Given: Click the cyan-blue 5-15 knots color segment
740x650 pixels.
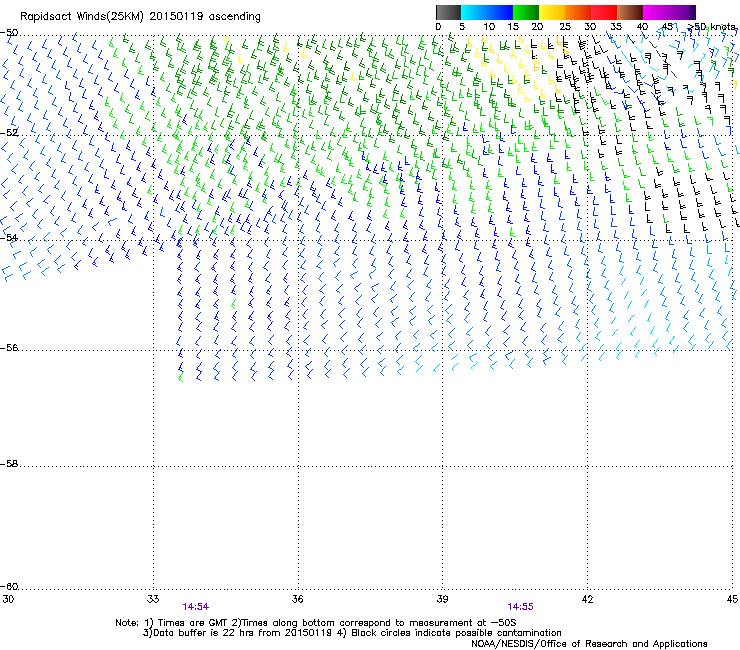Looking at the screenshot, I should click(487, 12).
